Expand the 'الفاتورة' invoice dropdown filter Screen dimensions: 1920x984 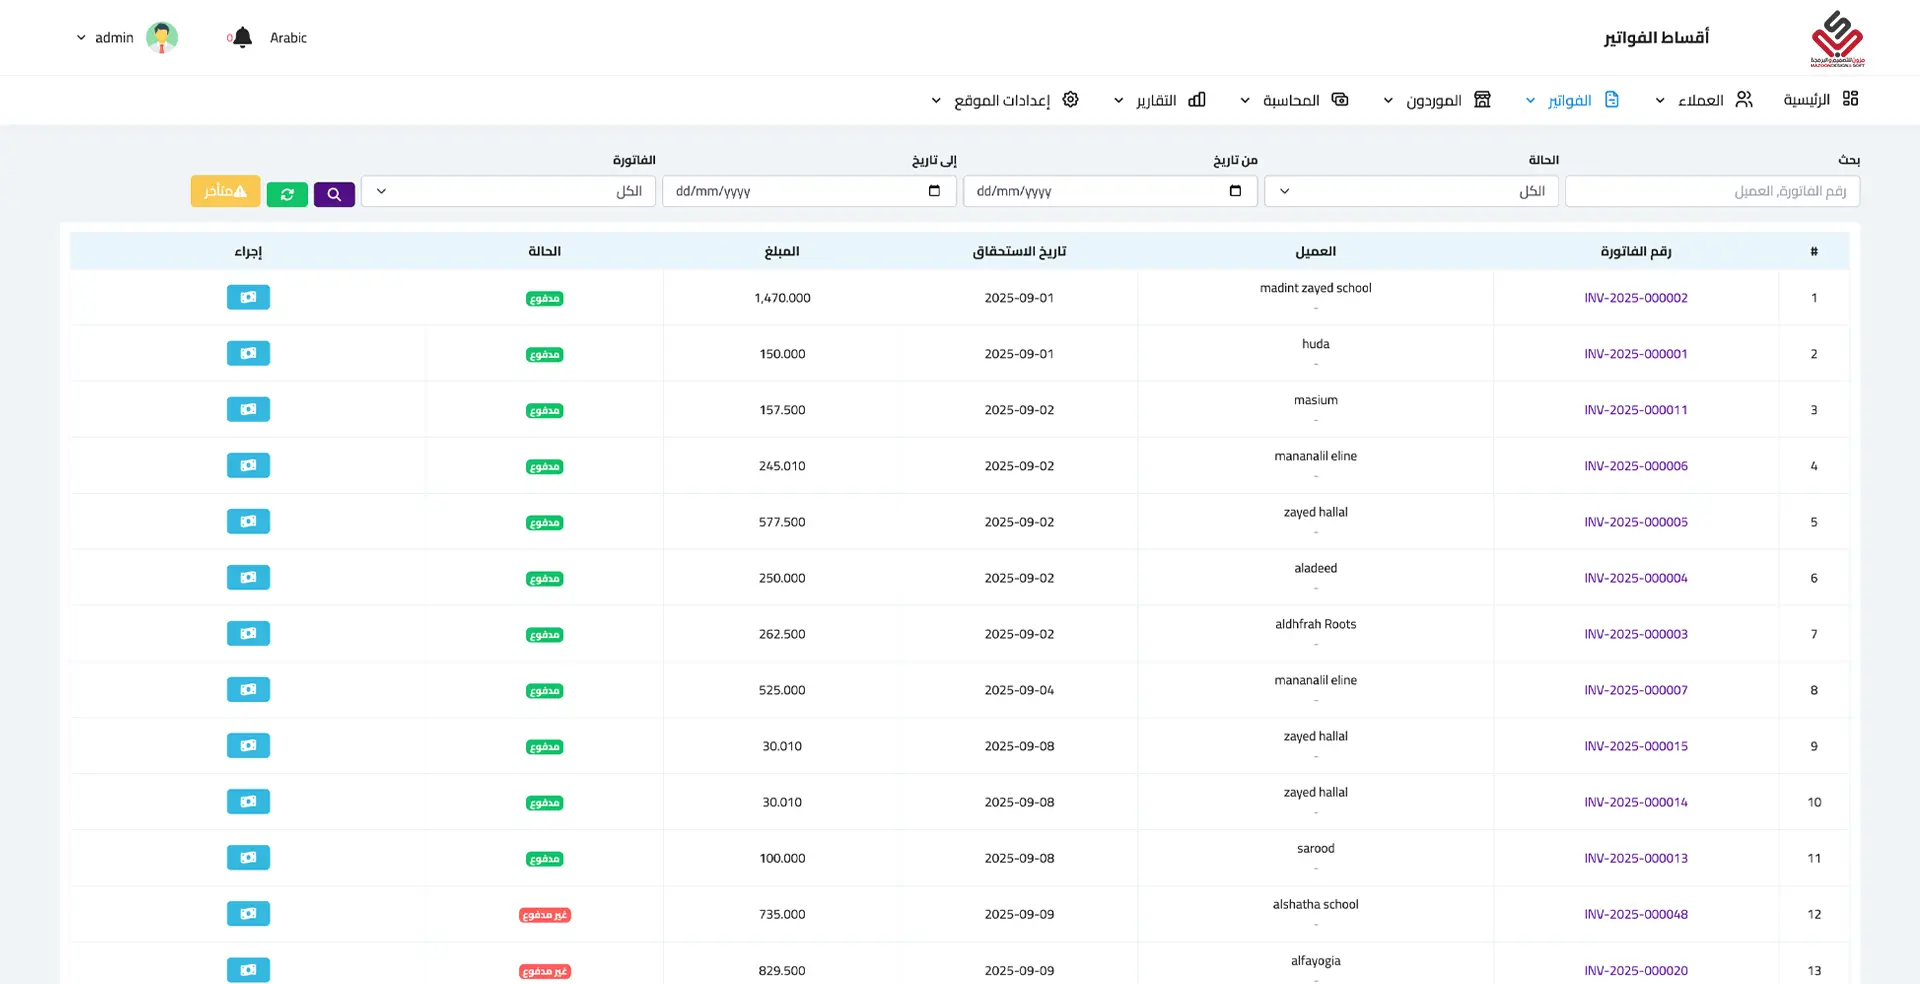(x=508, y=191)
